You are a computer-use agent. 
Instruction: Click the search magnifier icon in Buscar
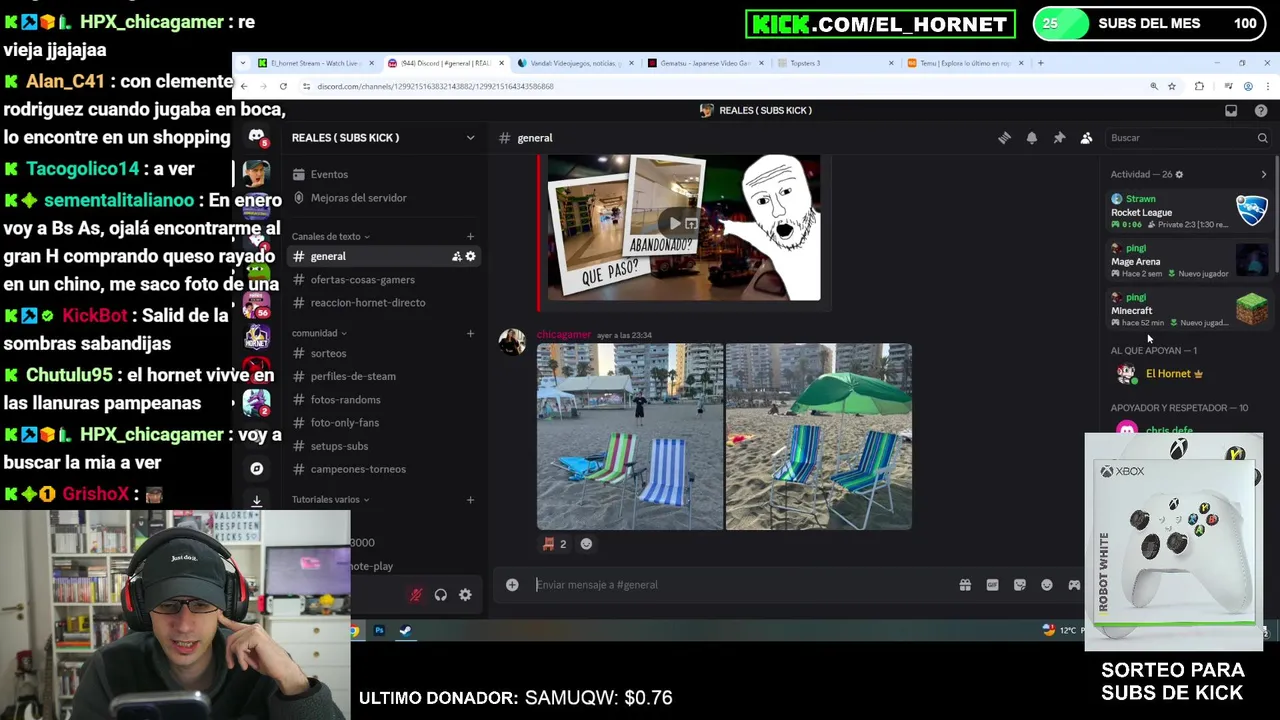[1262, 138]
